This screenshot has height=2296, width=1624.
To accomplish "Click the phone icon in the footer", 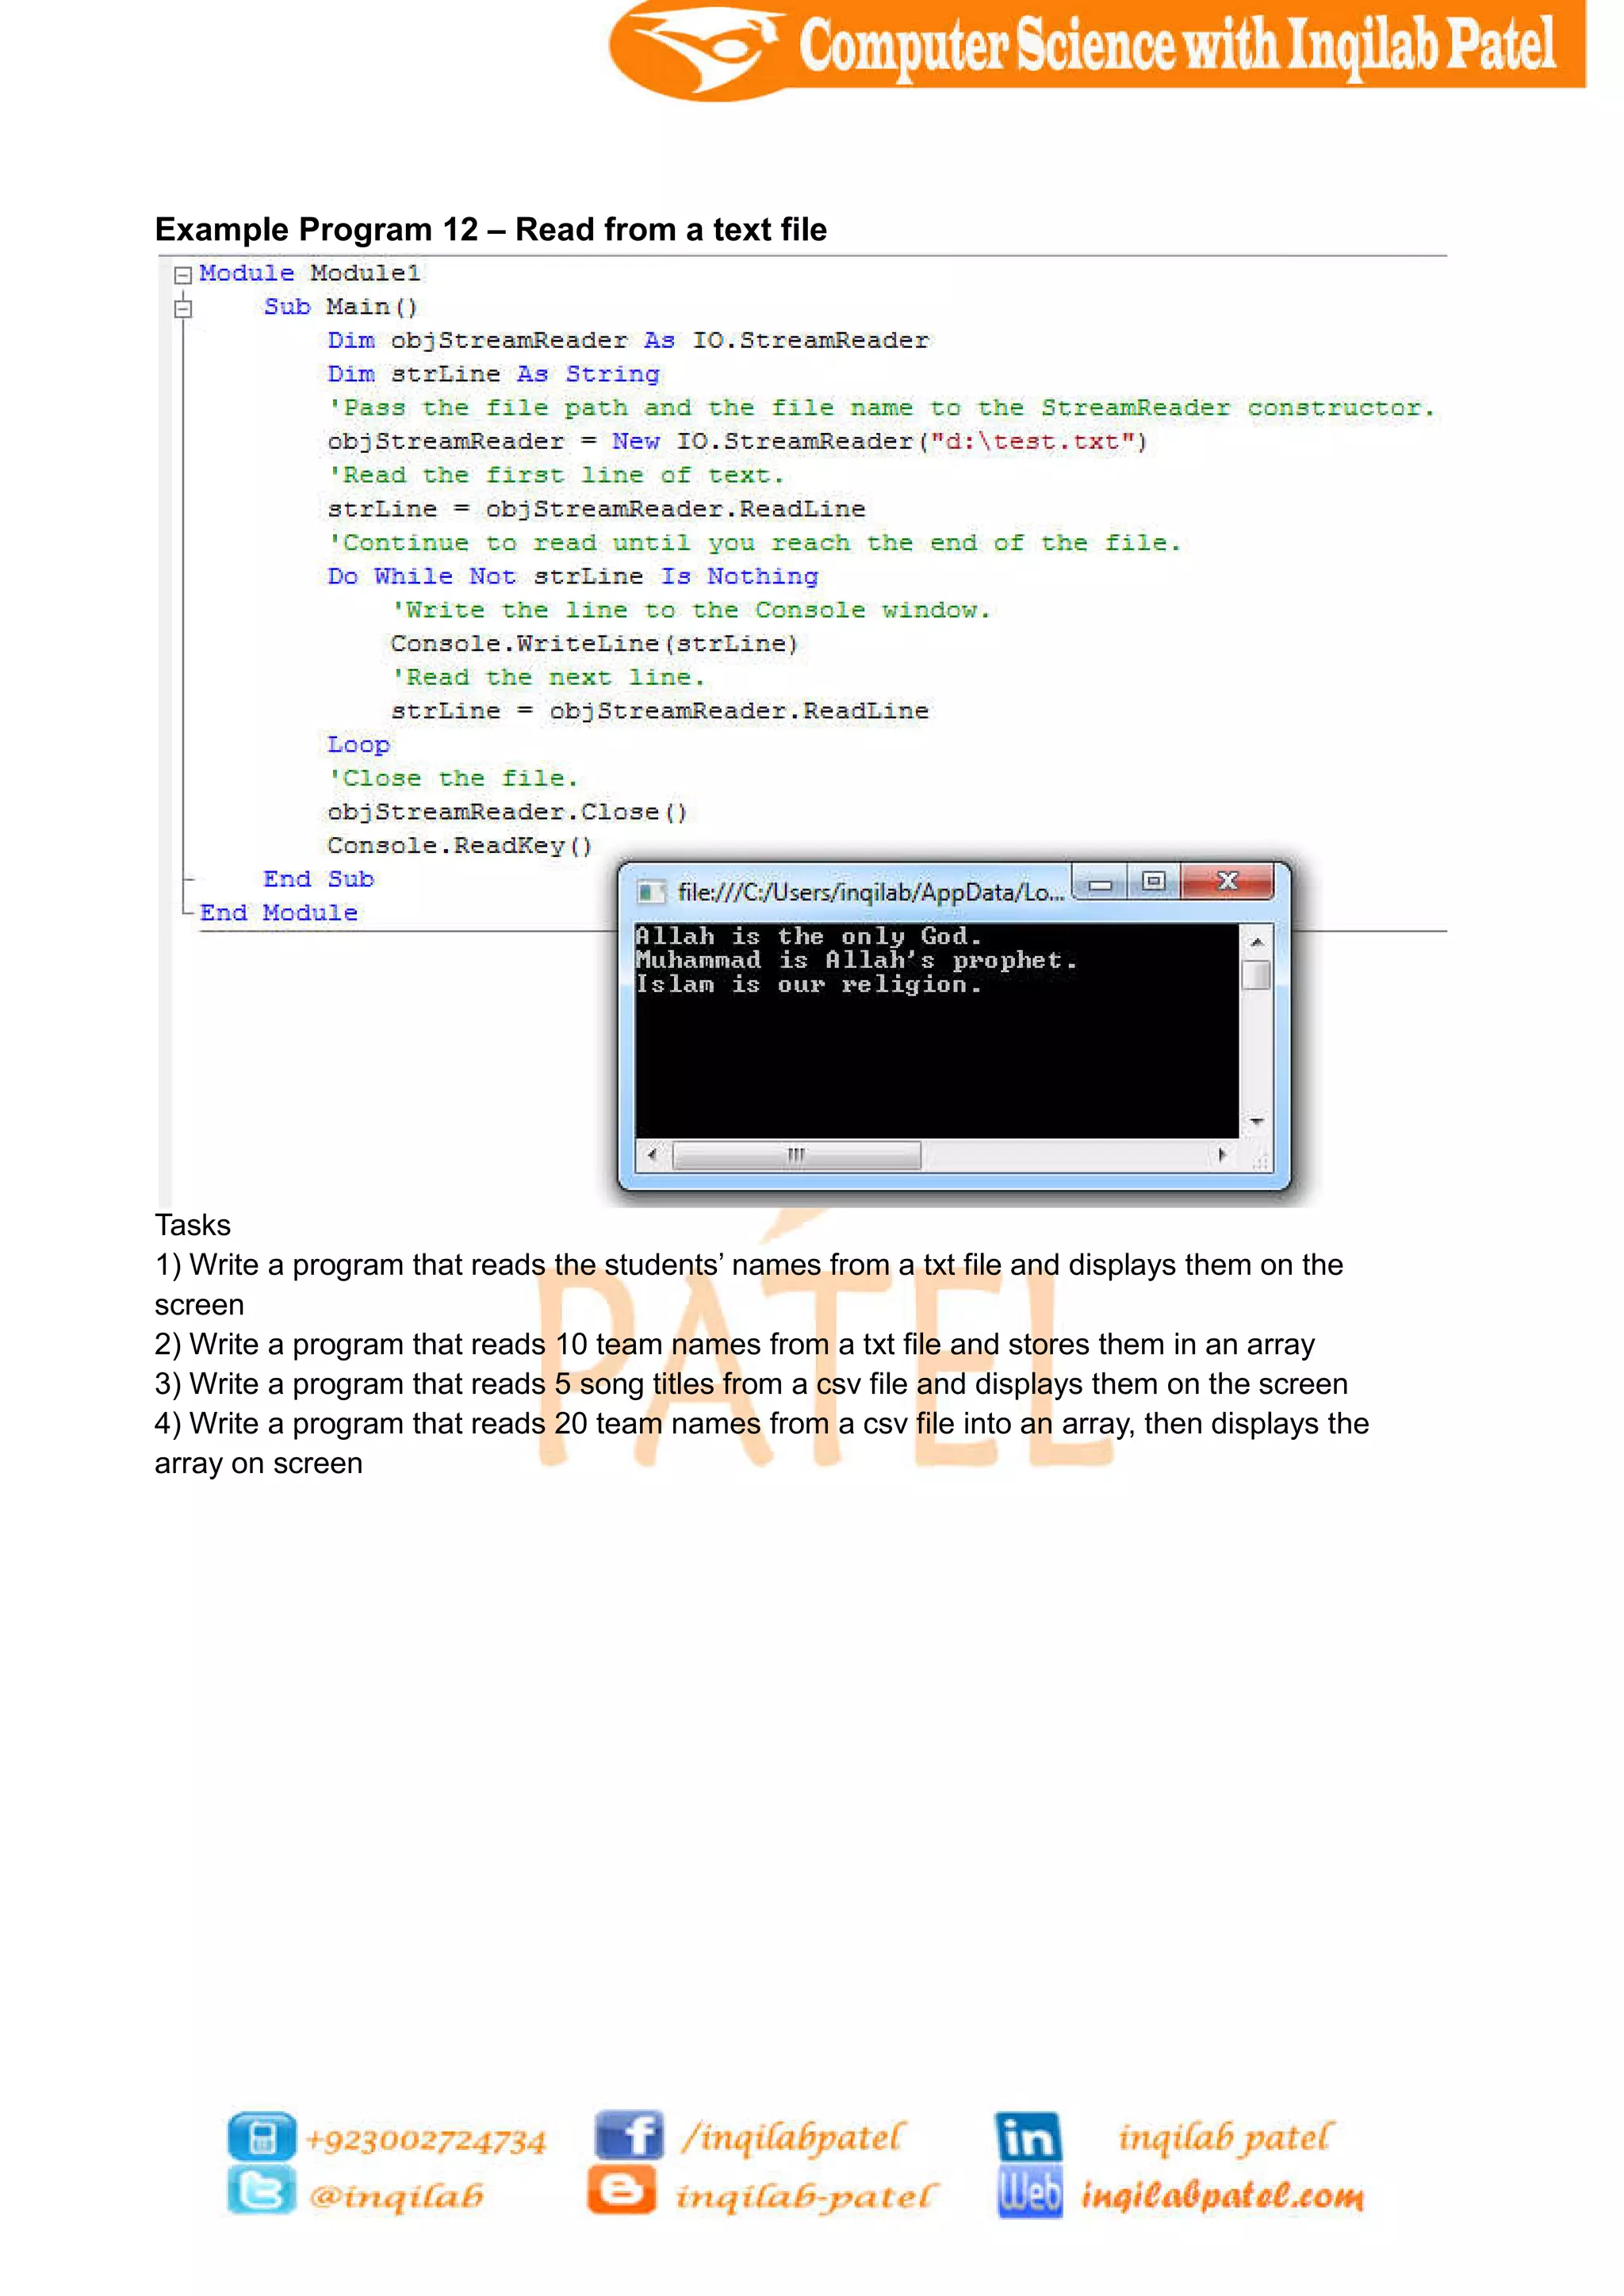I will tap(262, 2137).
